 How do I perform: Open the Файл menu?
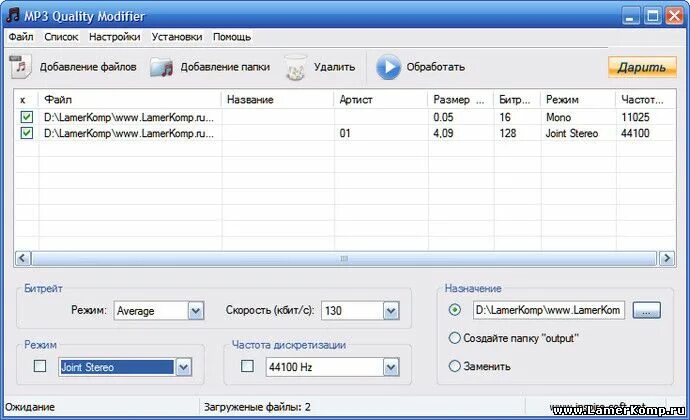(21, 37)
